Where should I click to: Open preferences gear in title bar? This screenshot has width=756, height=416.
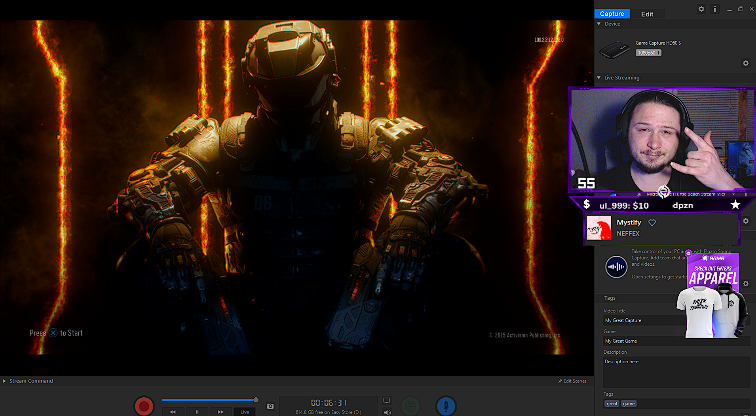702,9
